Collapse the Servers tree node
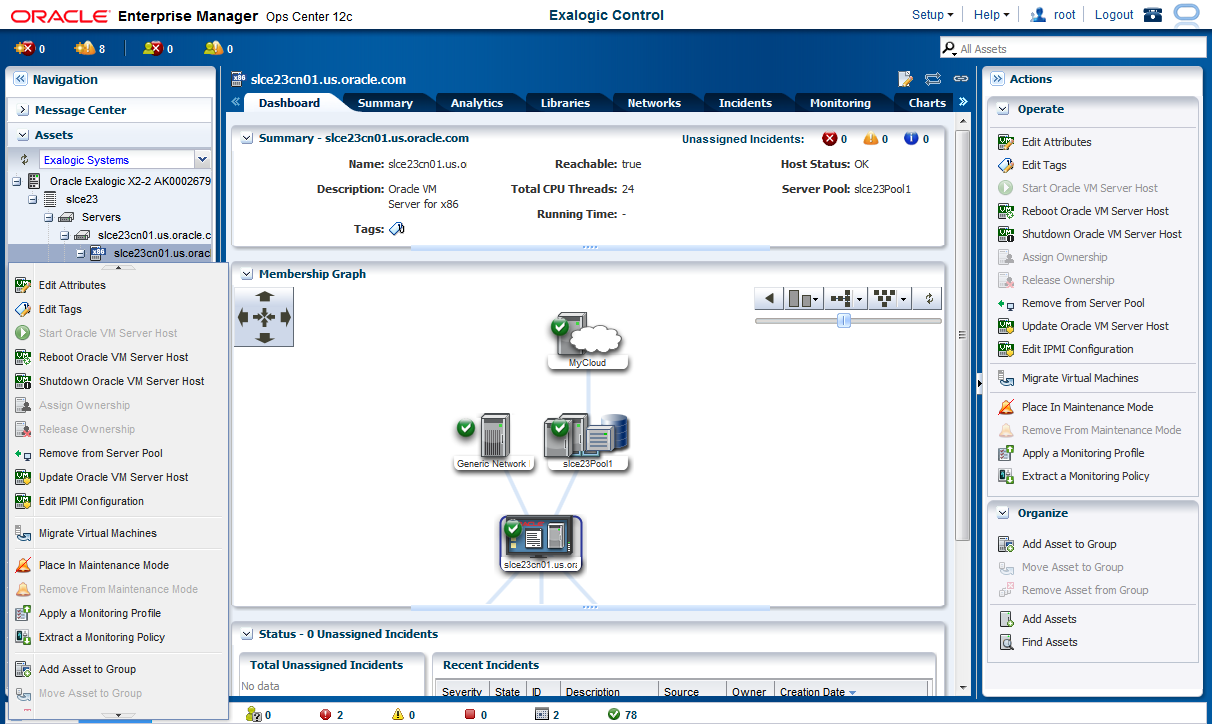This screenshot has height=724, width=1212. 48,217
